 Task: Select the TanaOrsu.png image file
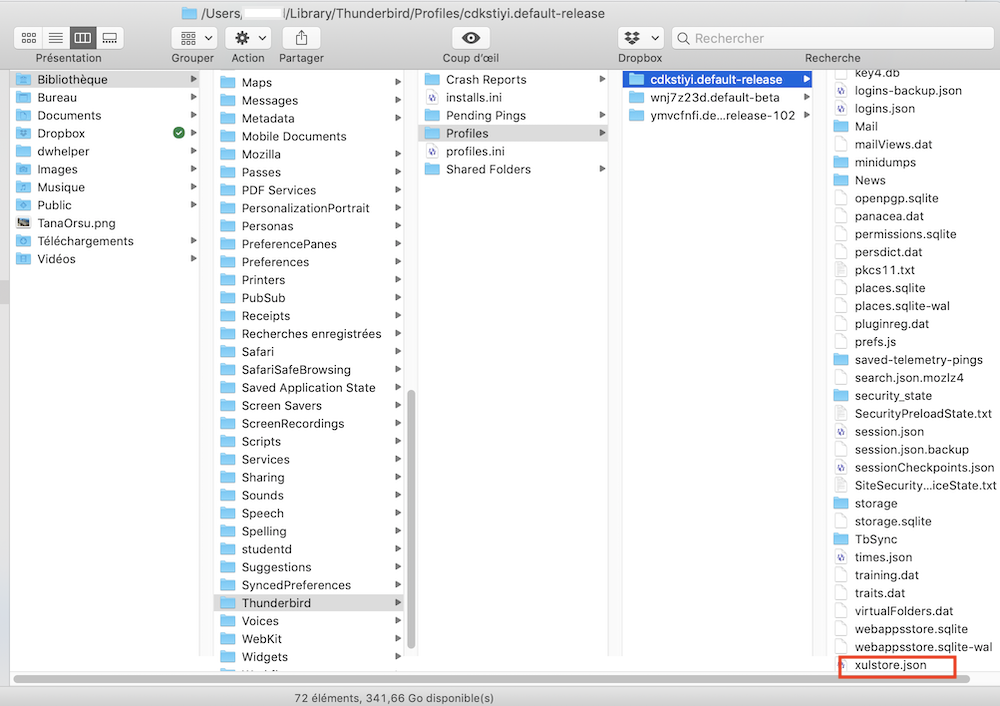pyautogui.click(x=105, y=223)
